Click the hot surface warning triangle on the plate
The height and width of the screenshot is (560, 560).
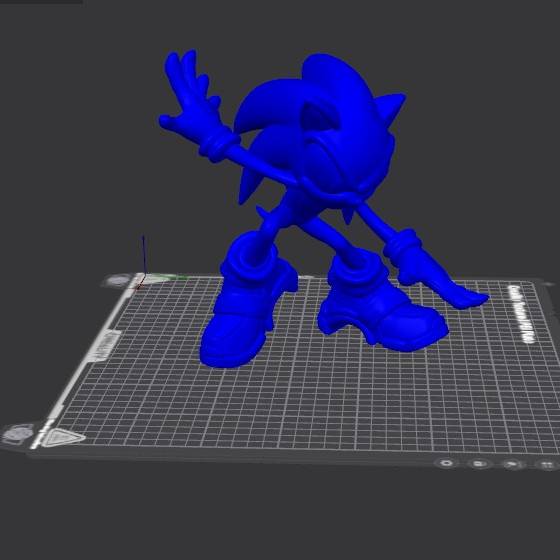[62, 437]
